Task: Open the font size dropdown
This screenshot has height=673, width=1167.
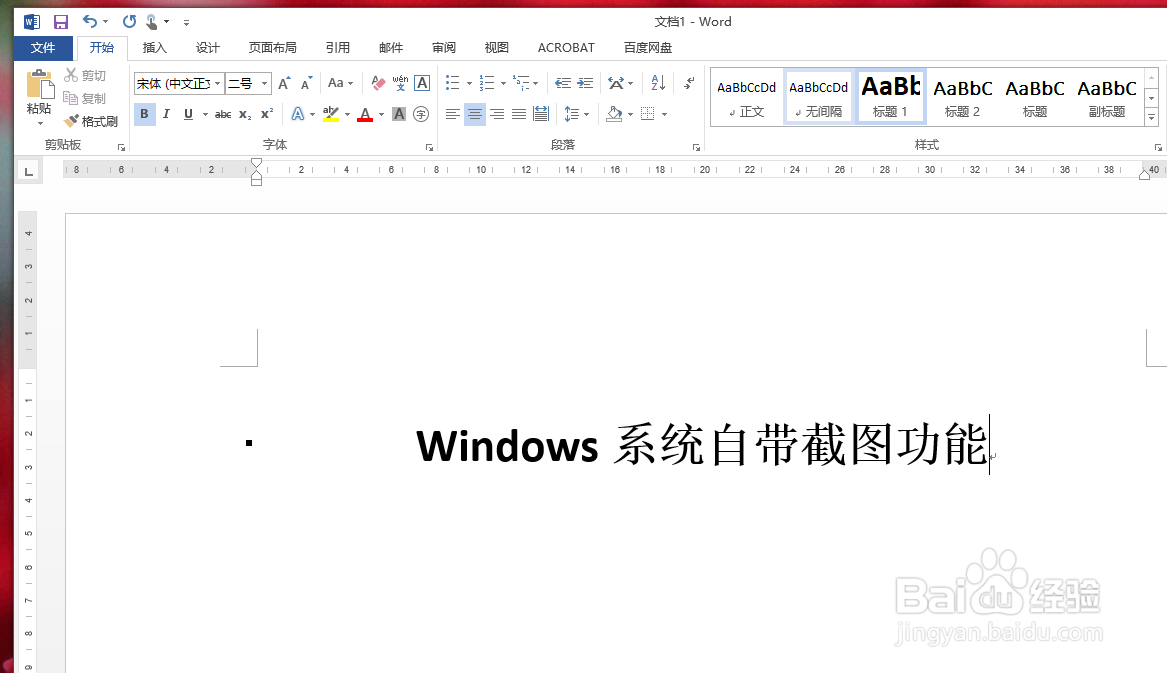Action: [x=264, y=83]
